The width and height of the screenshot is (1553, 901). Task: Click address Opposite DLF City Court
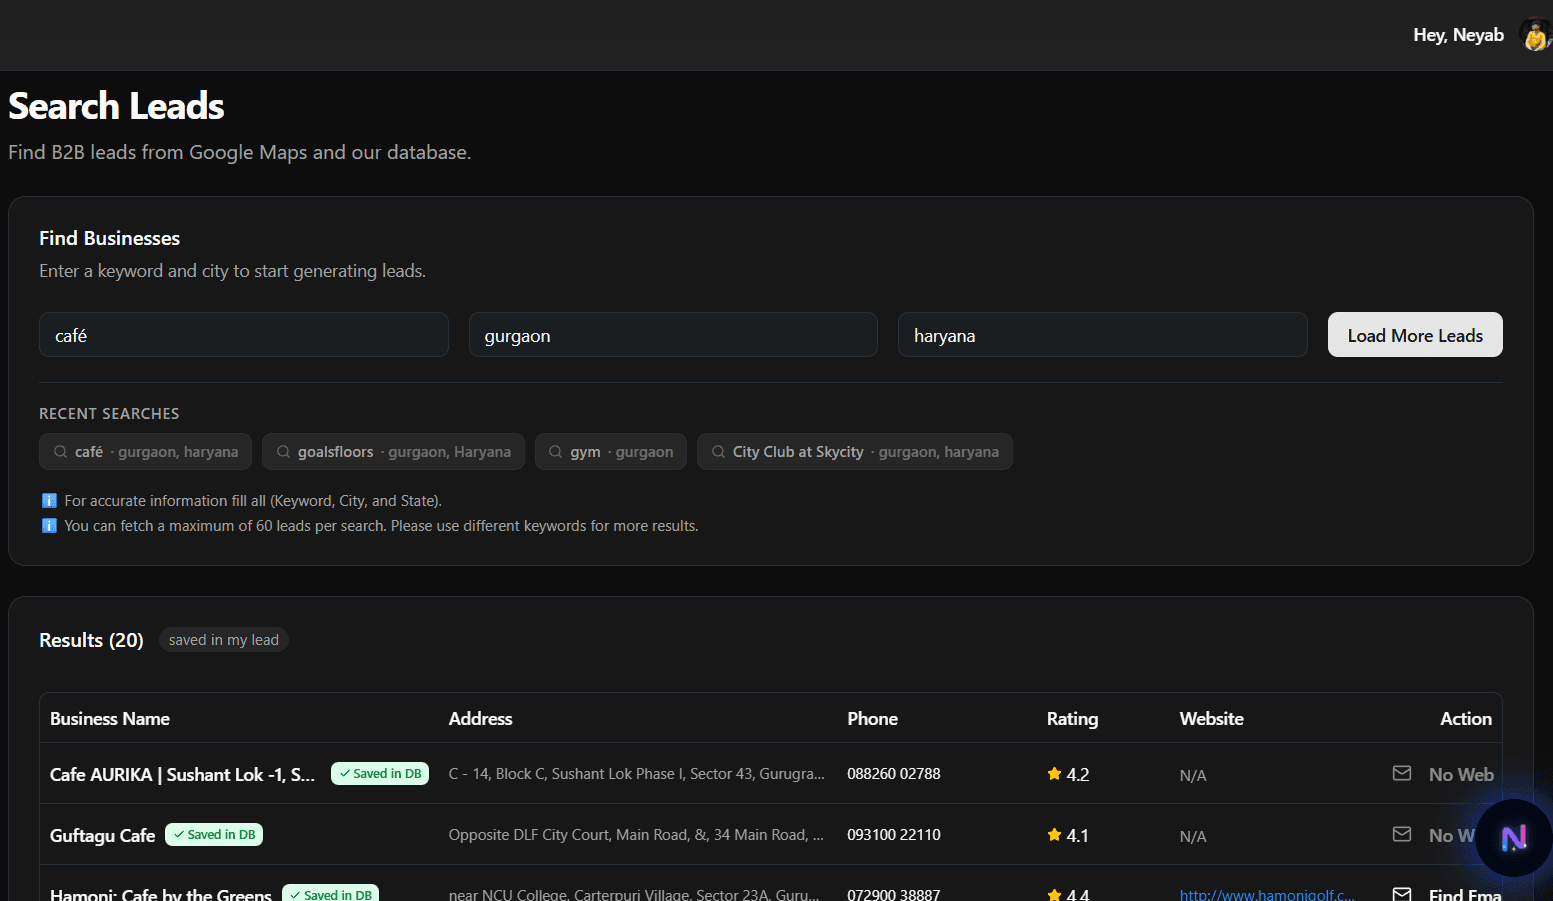click(x=636, y=835)
